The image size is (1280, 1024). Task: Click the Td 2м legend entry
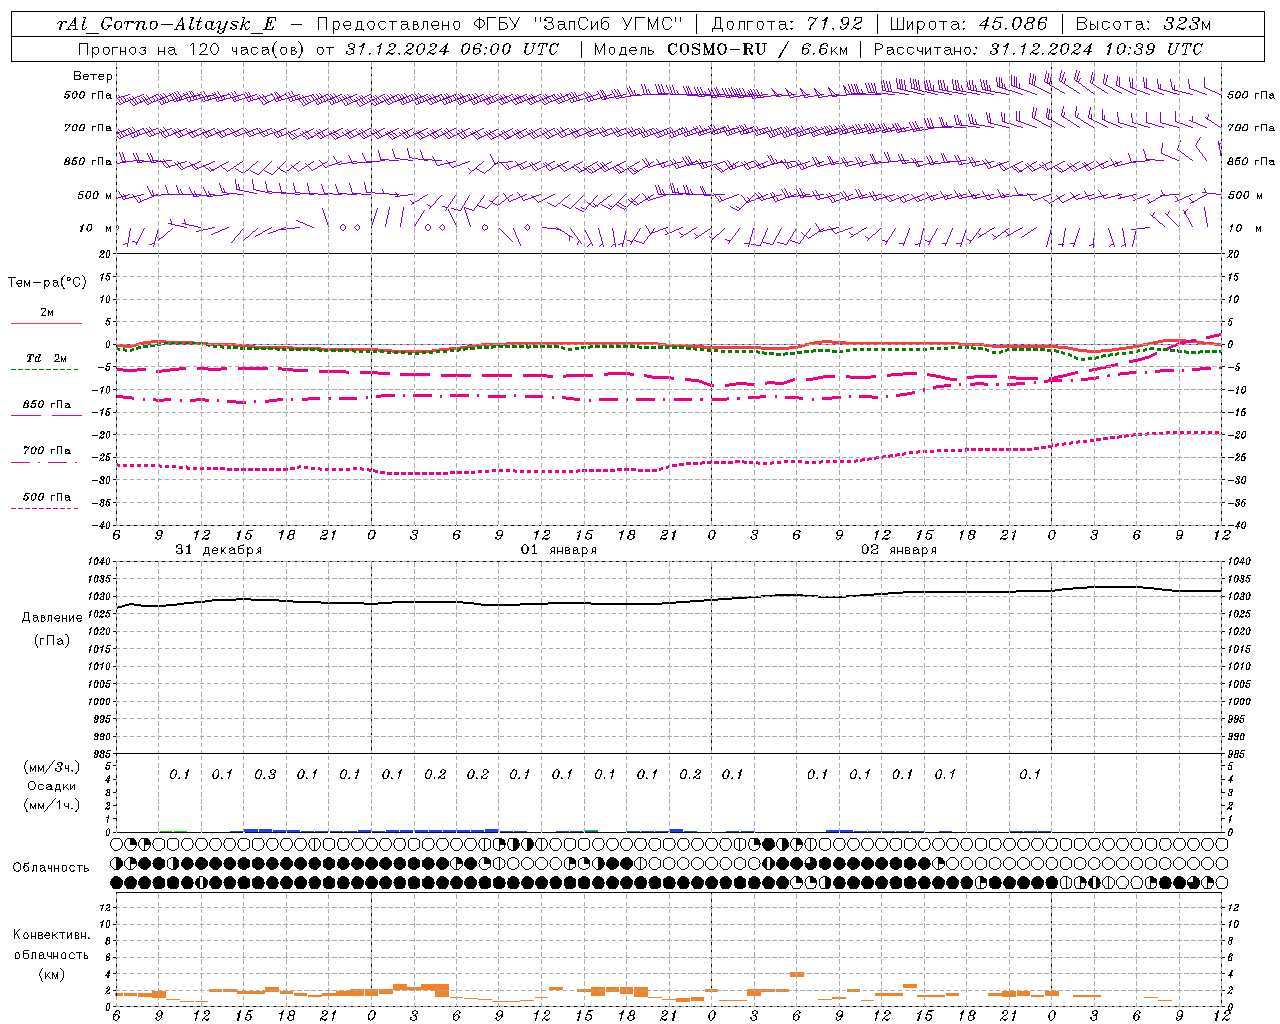(46, 358)
